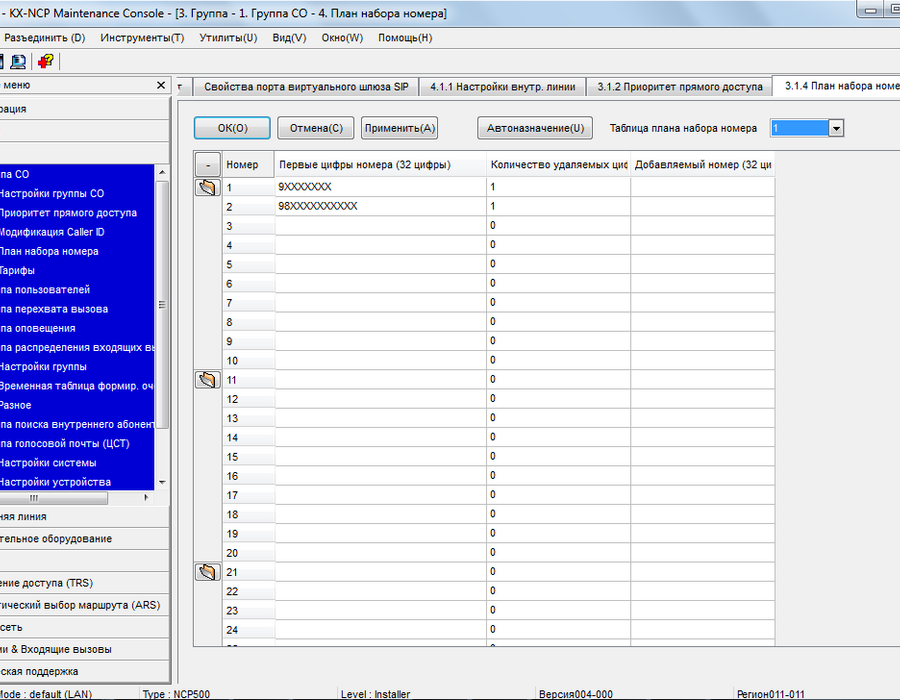Open the Утилиты(U) menu
Screen dimensions: 900x700
[x=228, y=38]
